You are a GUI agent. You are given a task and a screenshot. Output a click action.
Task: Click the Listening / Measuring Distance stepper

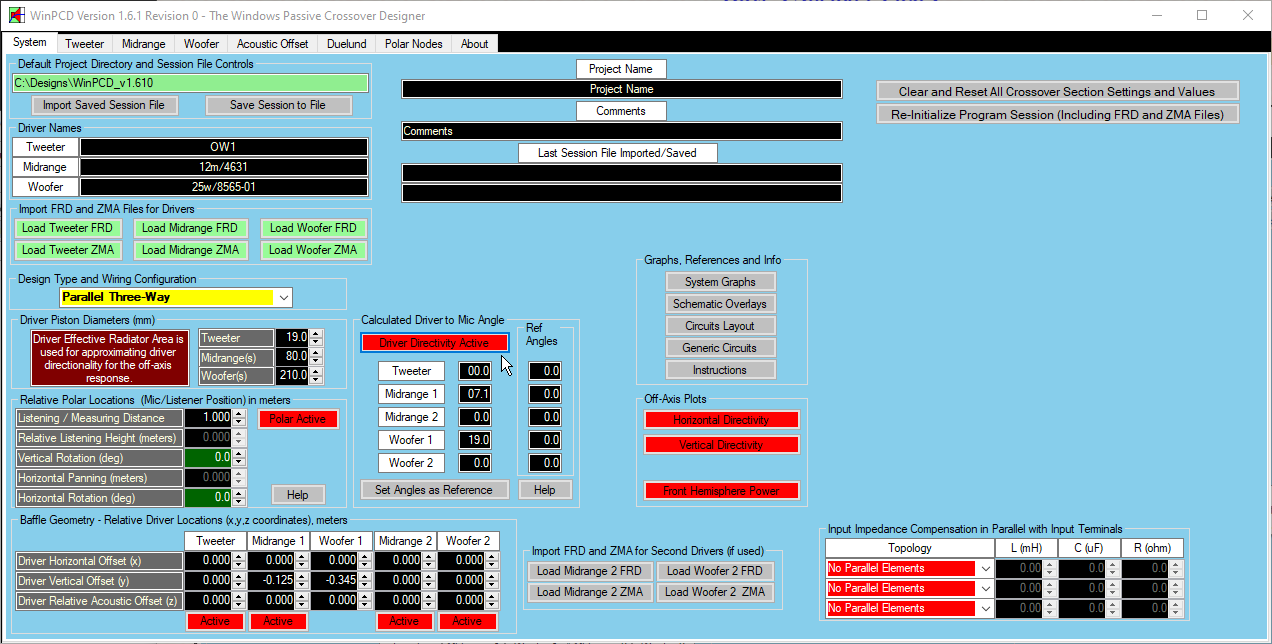(238, 418)
